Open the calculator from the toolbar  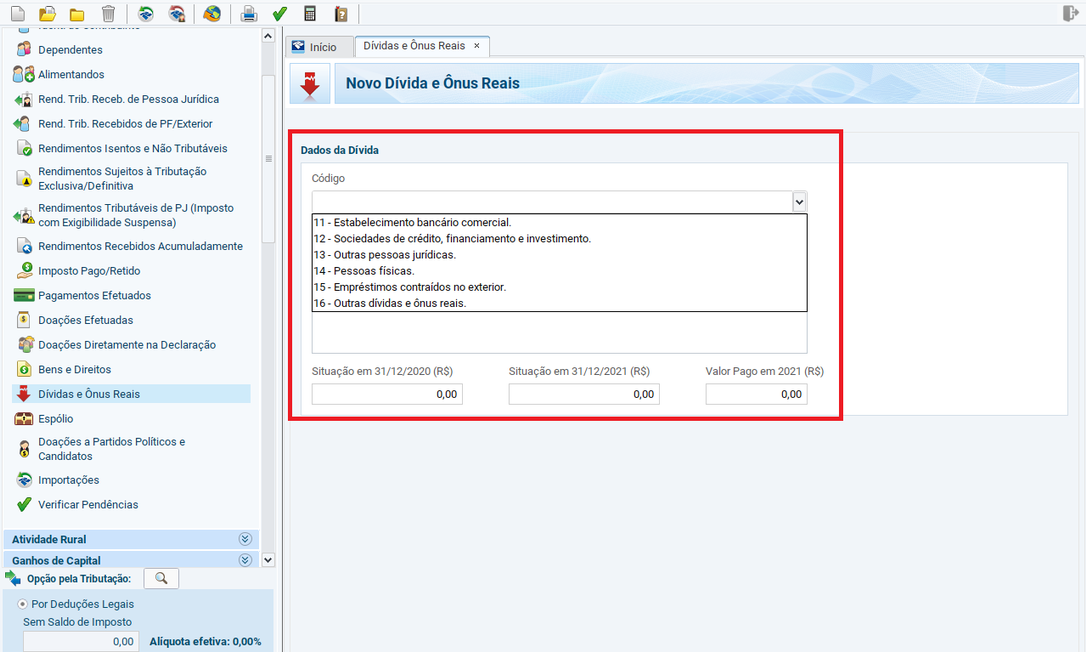pos(310,13)
